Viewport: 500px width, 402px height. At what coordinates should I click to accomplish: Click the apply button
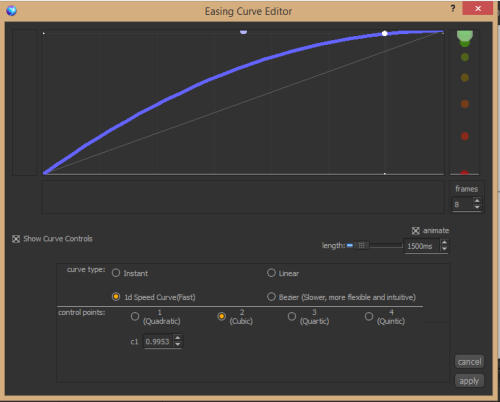(x=469, y=381)
